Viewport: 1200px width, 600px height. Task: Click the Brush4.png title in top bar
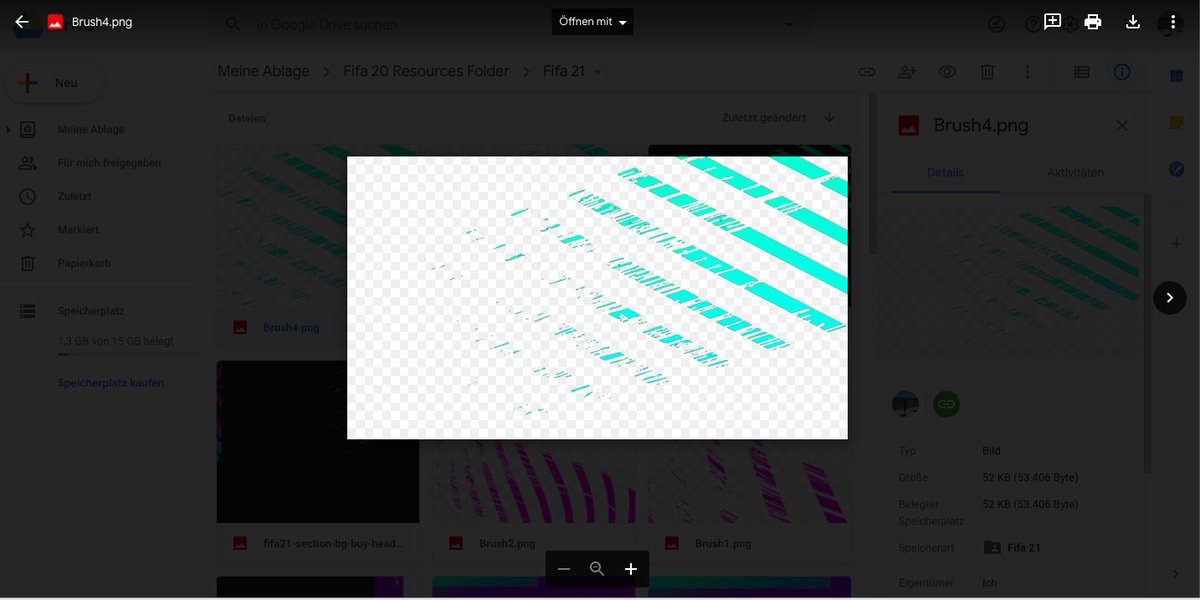pos(102,22)
